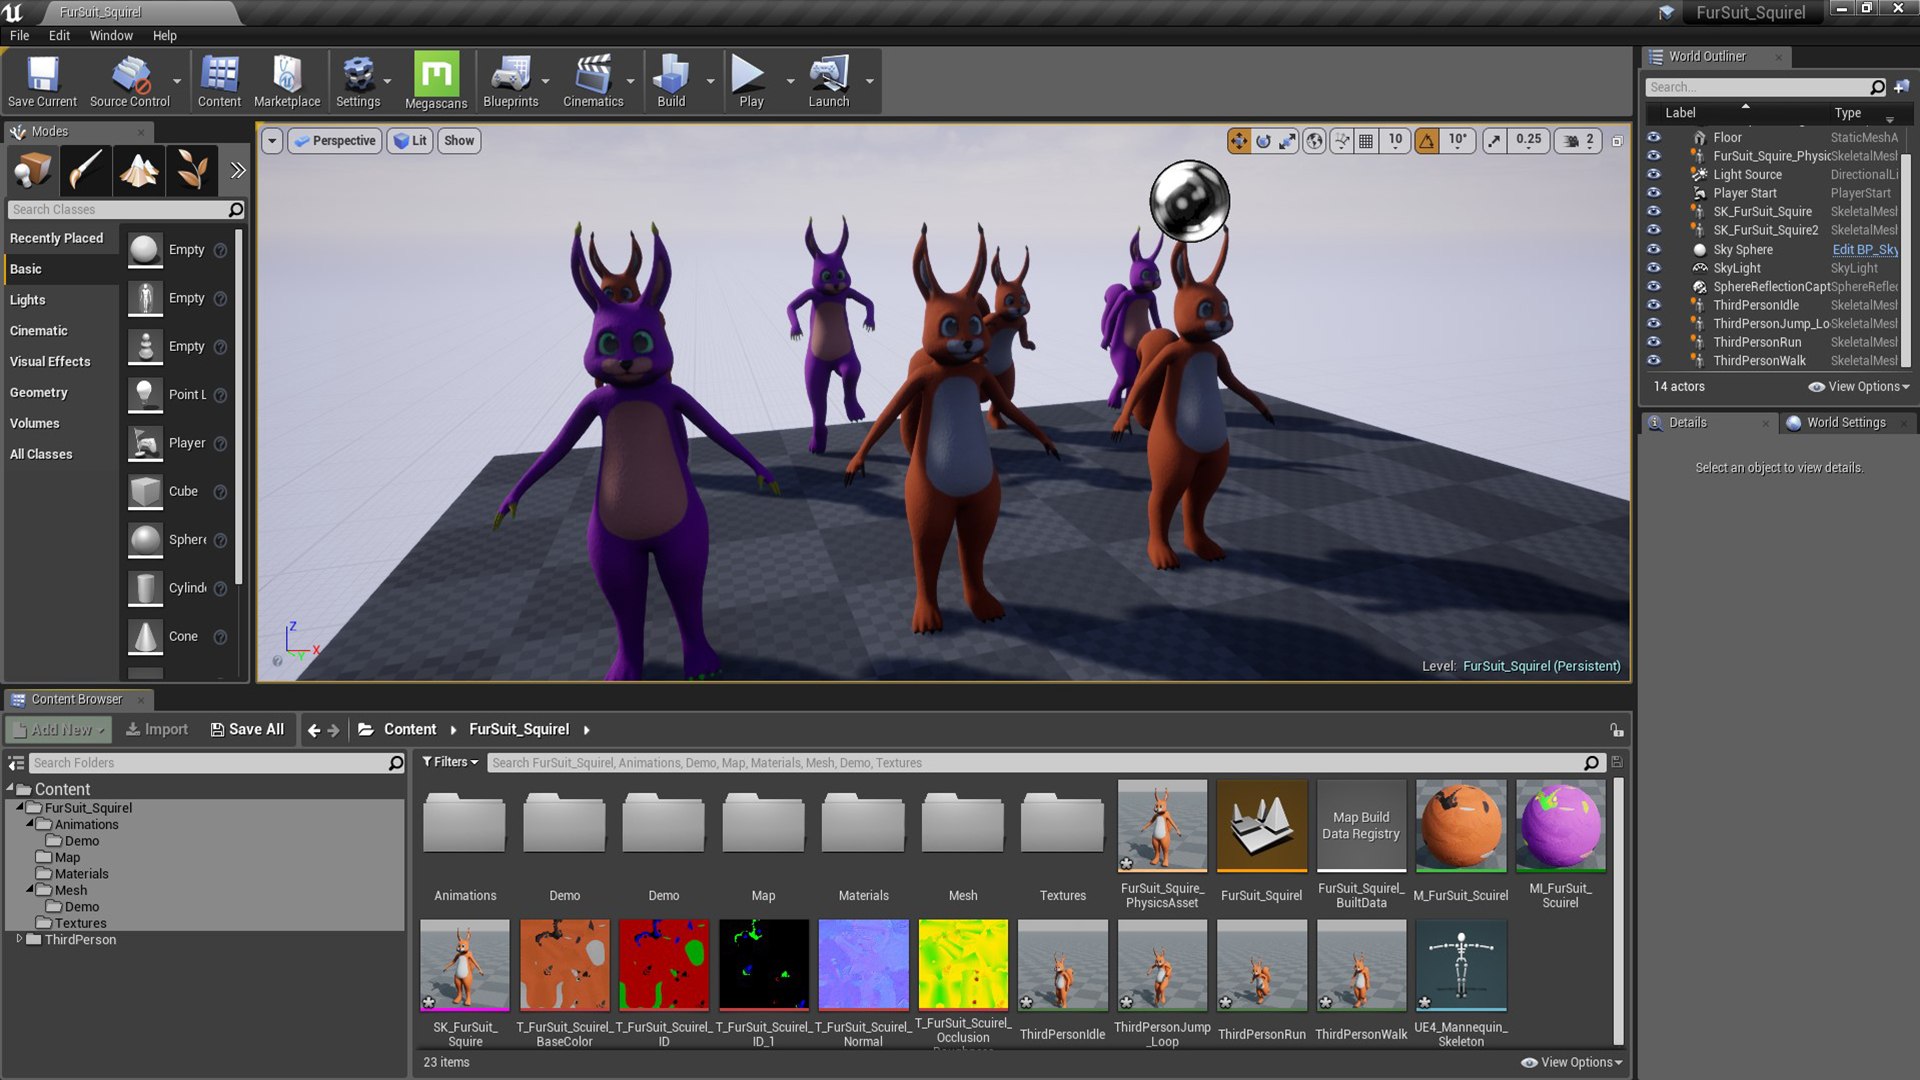
Task: Click FurSuit_Squirel in the breadcrumb path
Action: point(519,730)
